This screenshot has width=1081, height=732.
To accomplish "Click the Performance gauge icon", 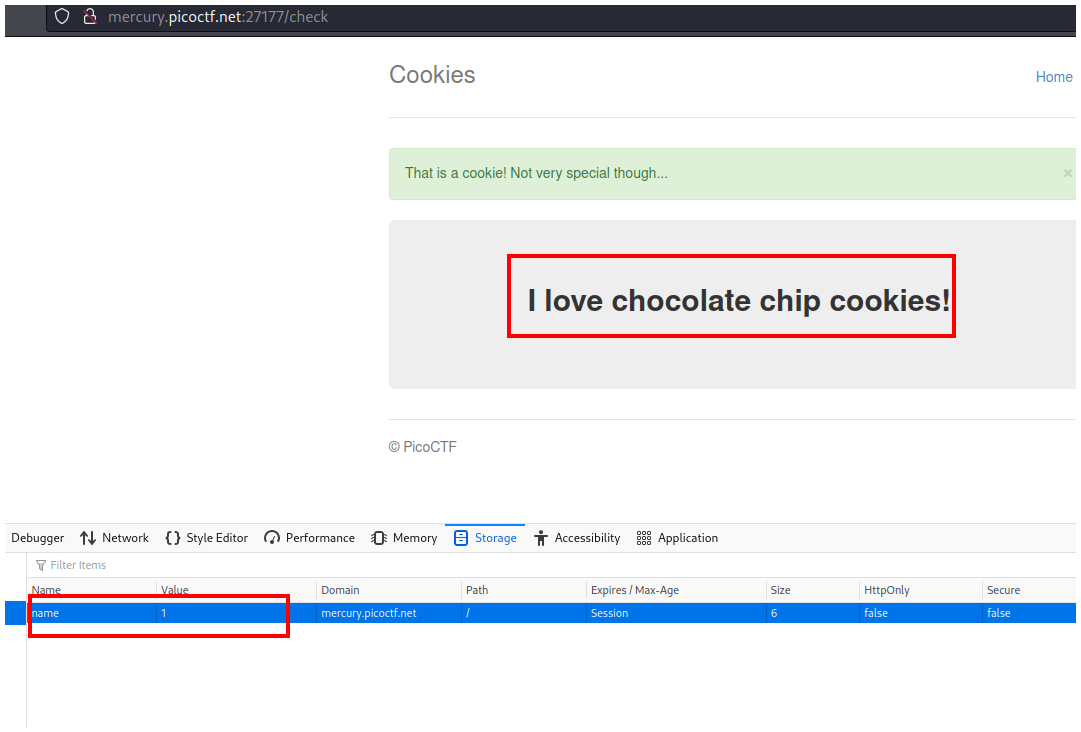I will [x=272, y=538].
